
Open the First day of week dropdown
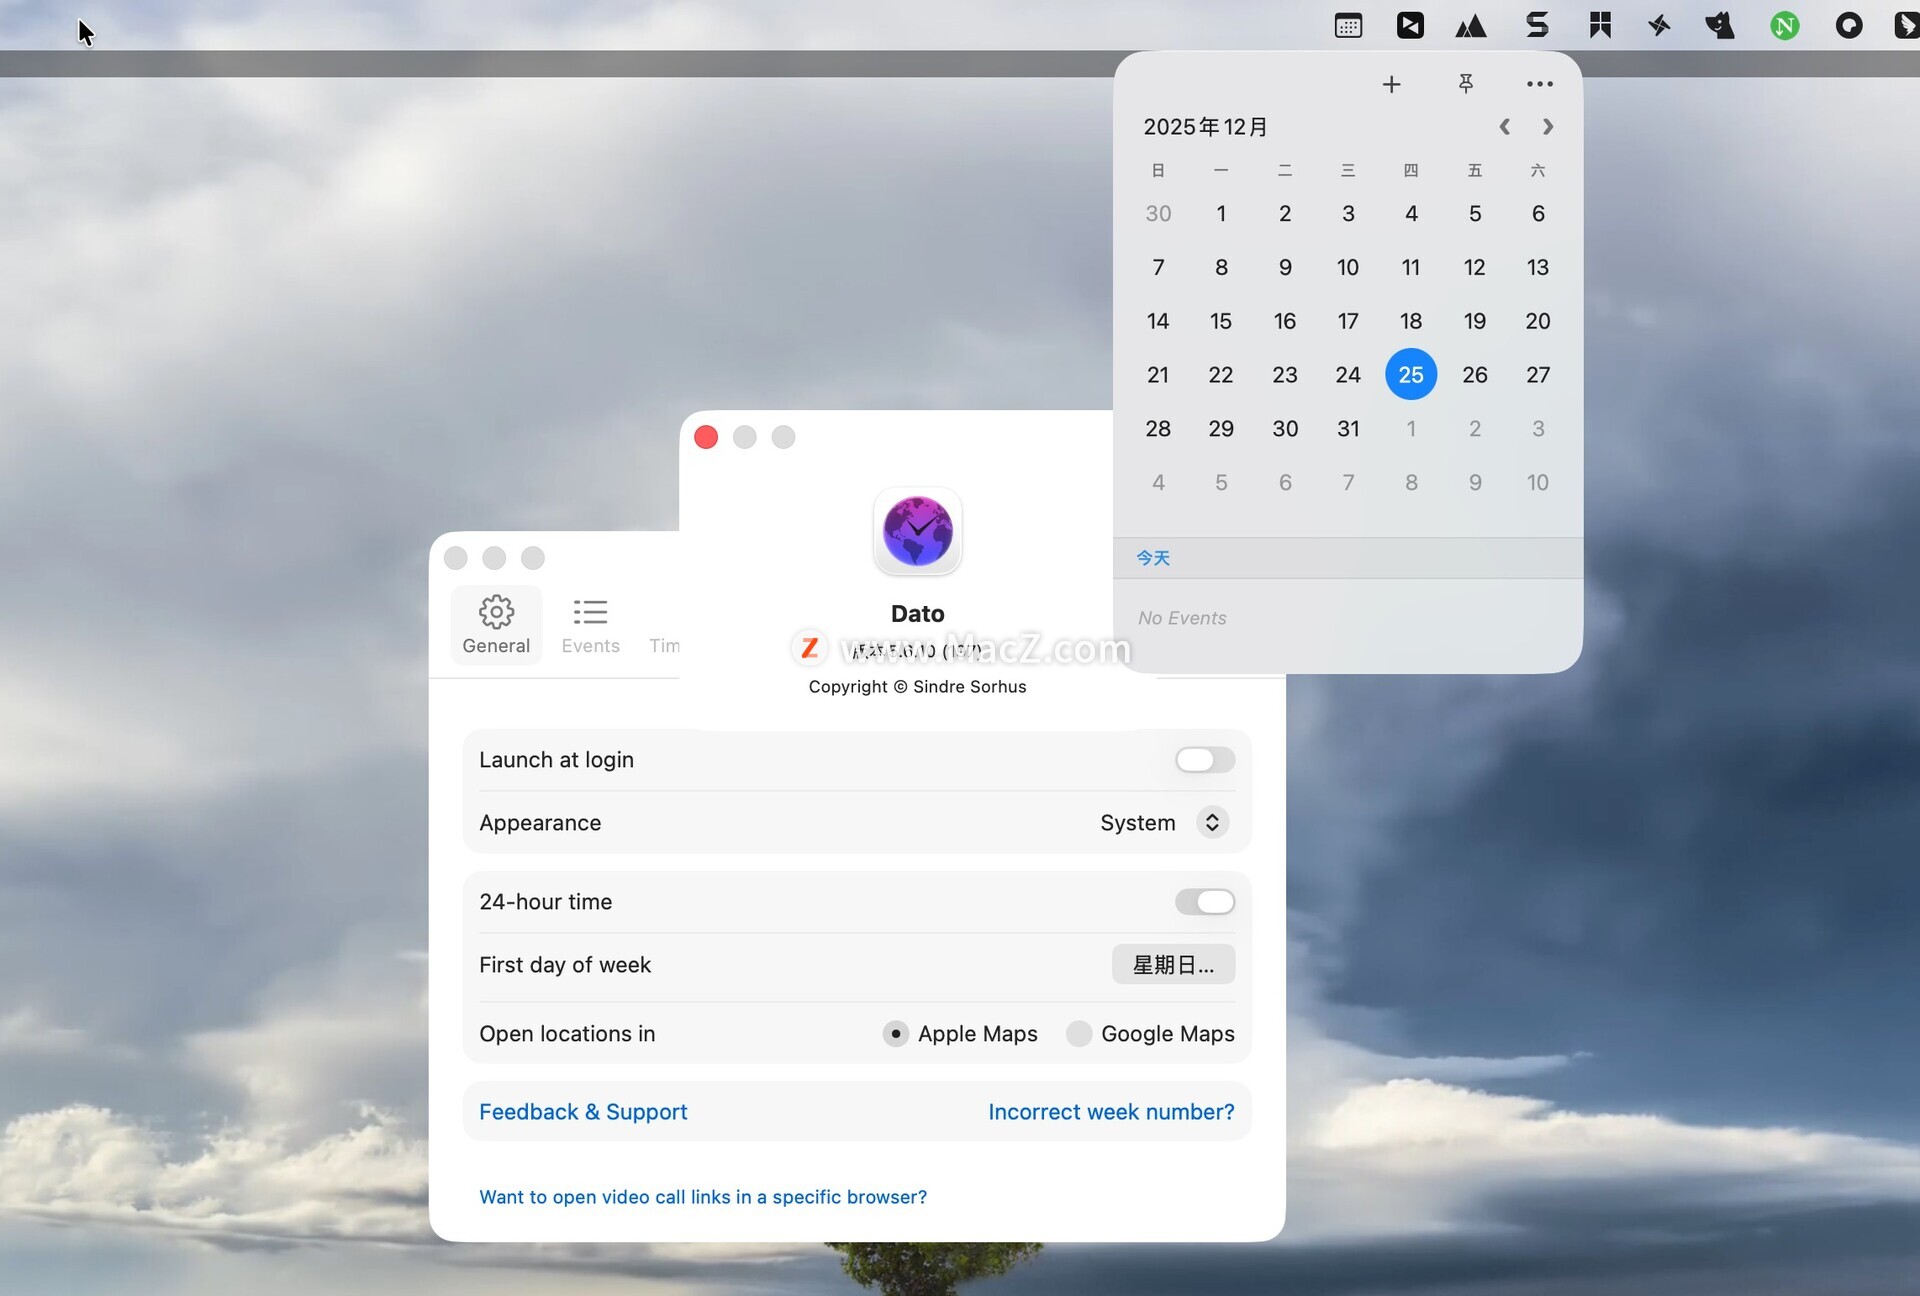[x=1173, y=965]
